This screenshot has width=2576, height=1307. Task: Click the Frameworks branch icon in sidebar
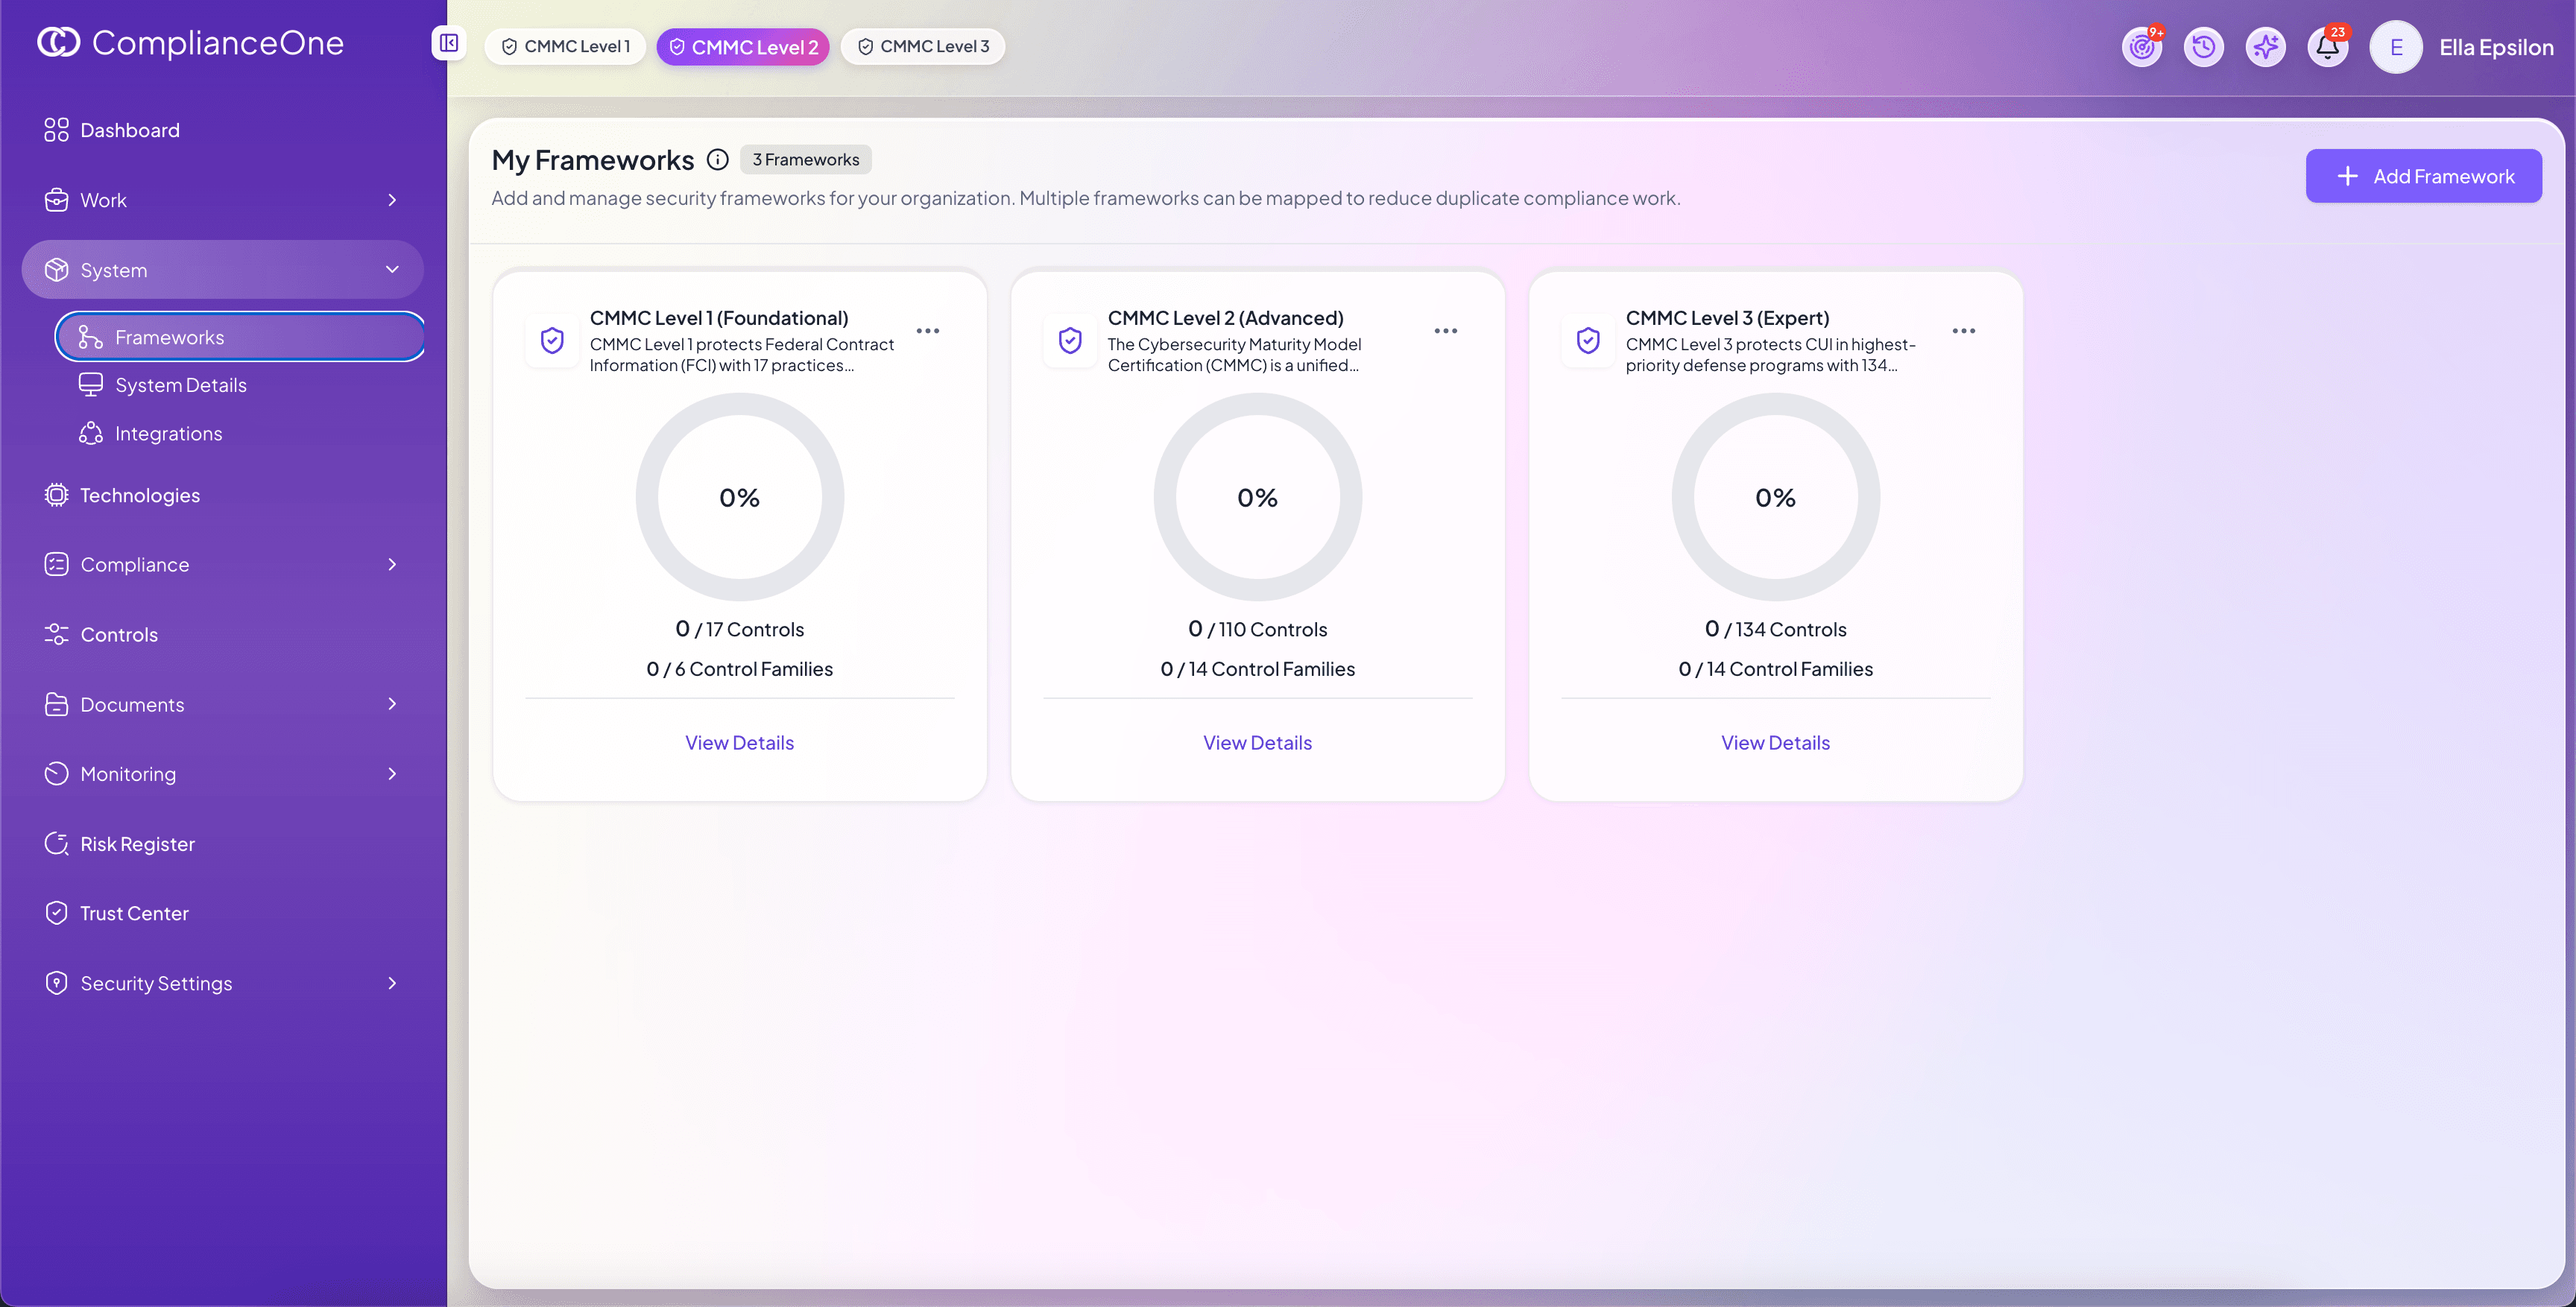click(x=91, y=337)
